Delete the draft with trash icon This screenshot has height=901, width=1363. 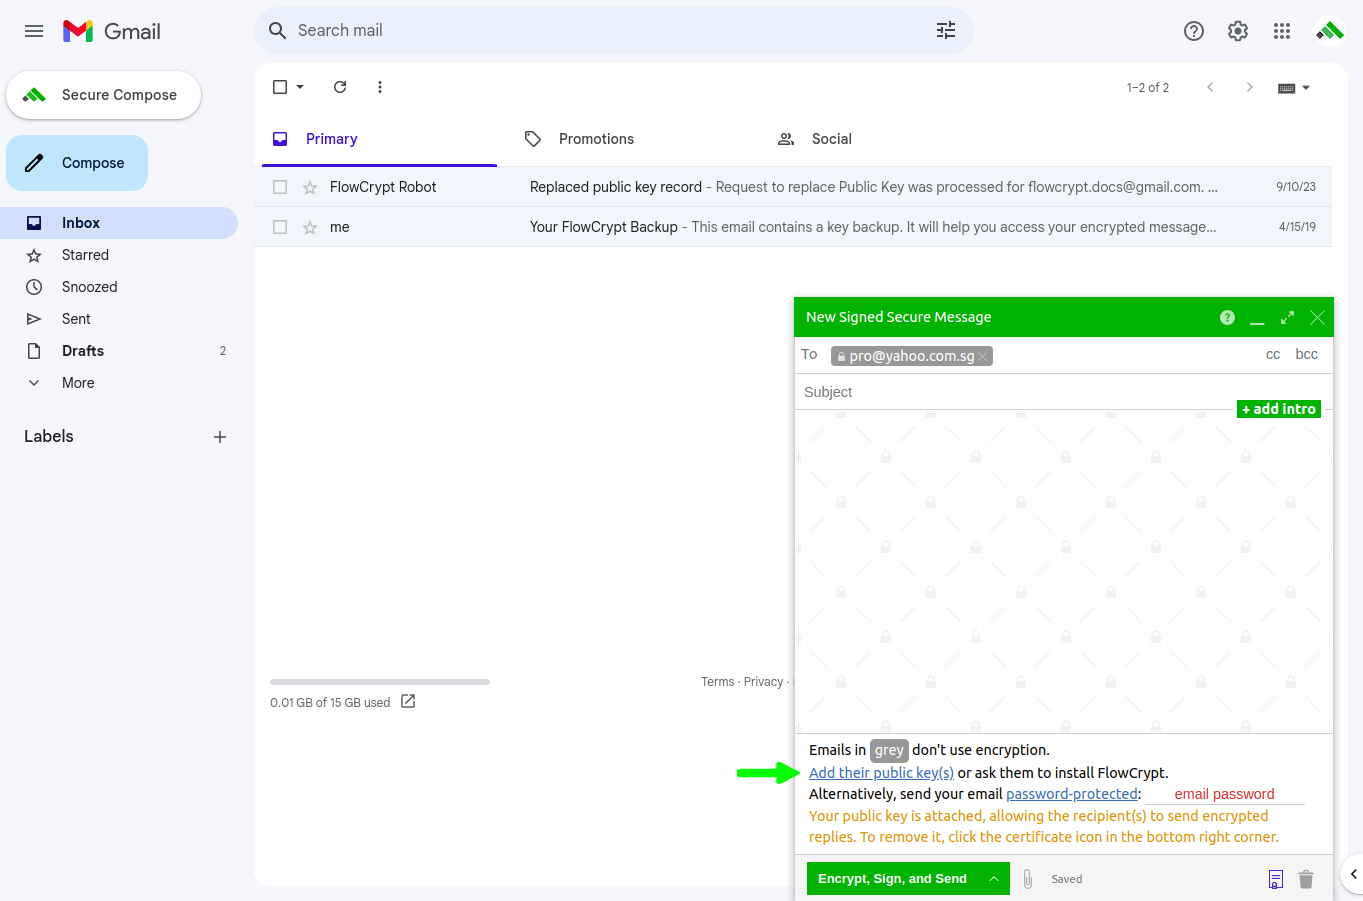[x=1306, y=879]
